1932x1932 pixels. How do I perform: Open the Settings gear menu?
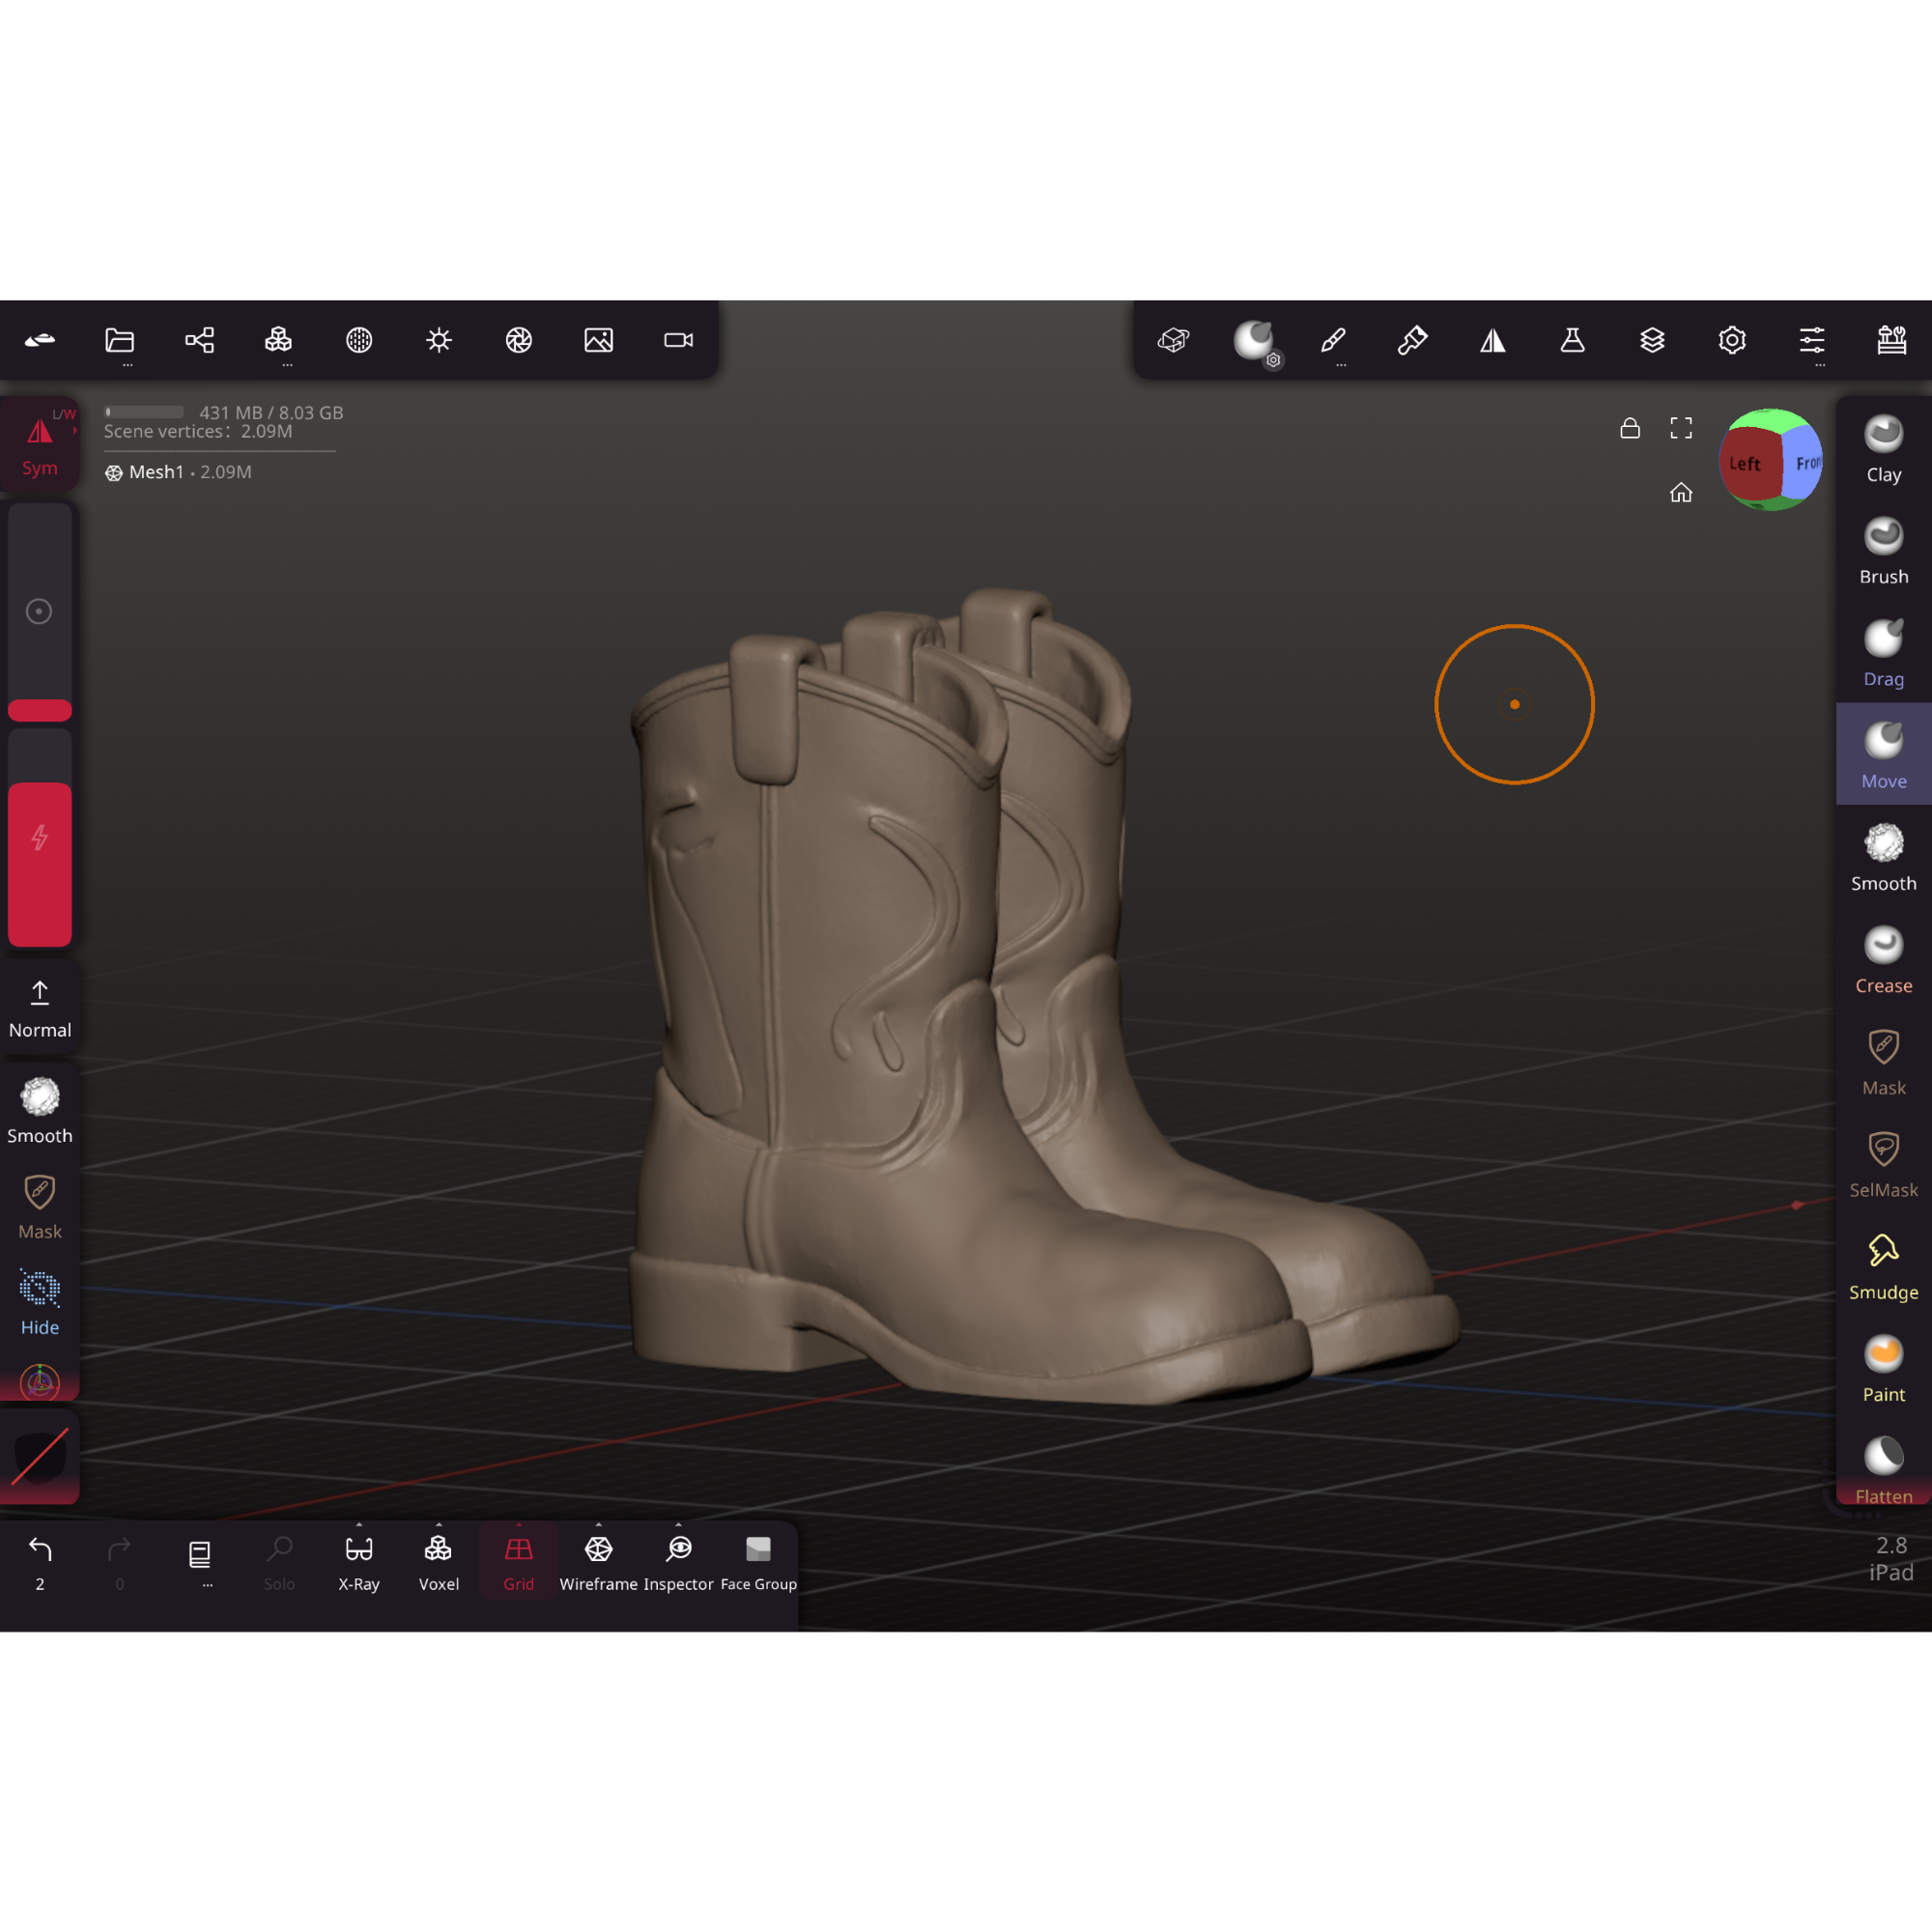coord(1733,340)
